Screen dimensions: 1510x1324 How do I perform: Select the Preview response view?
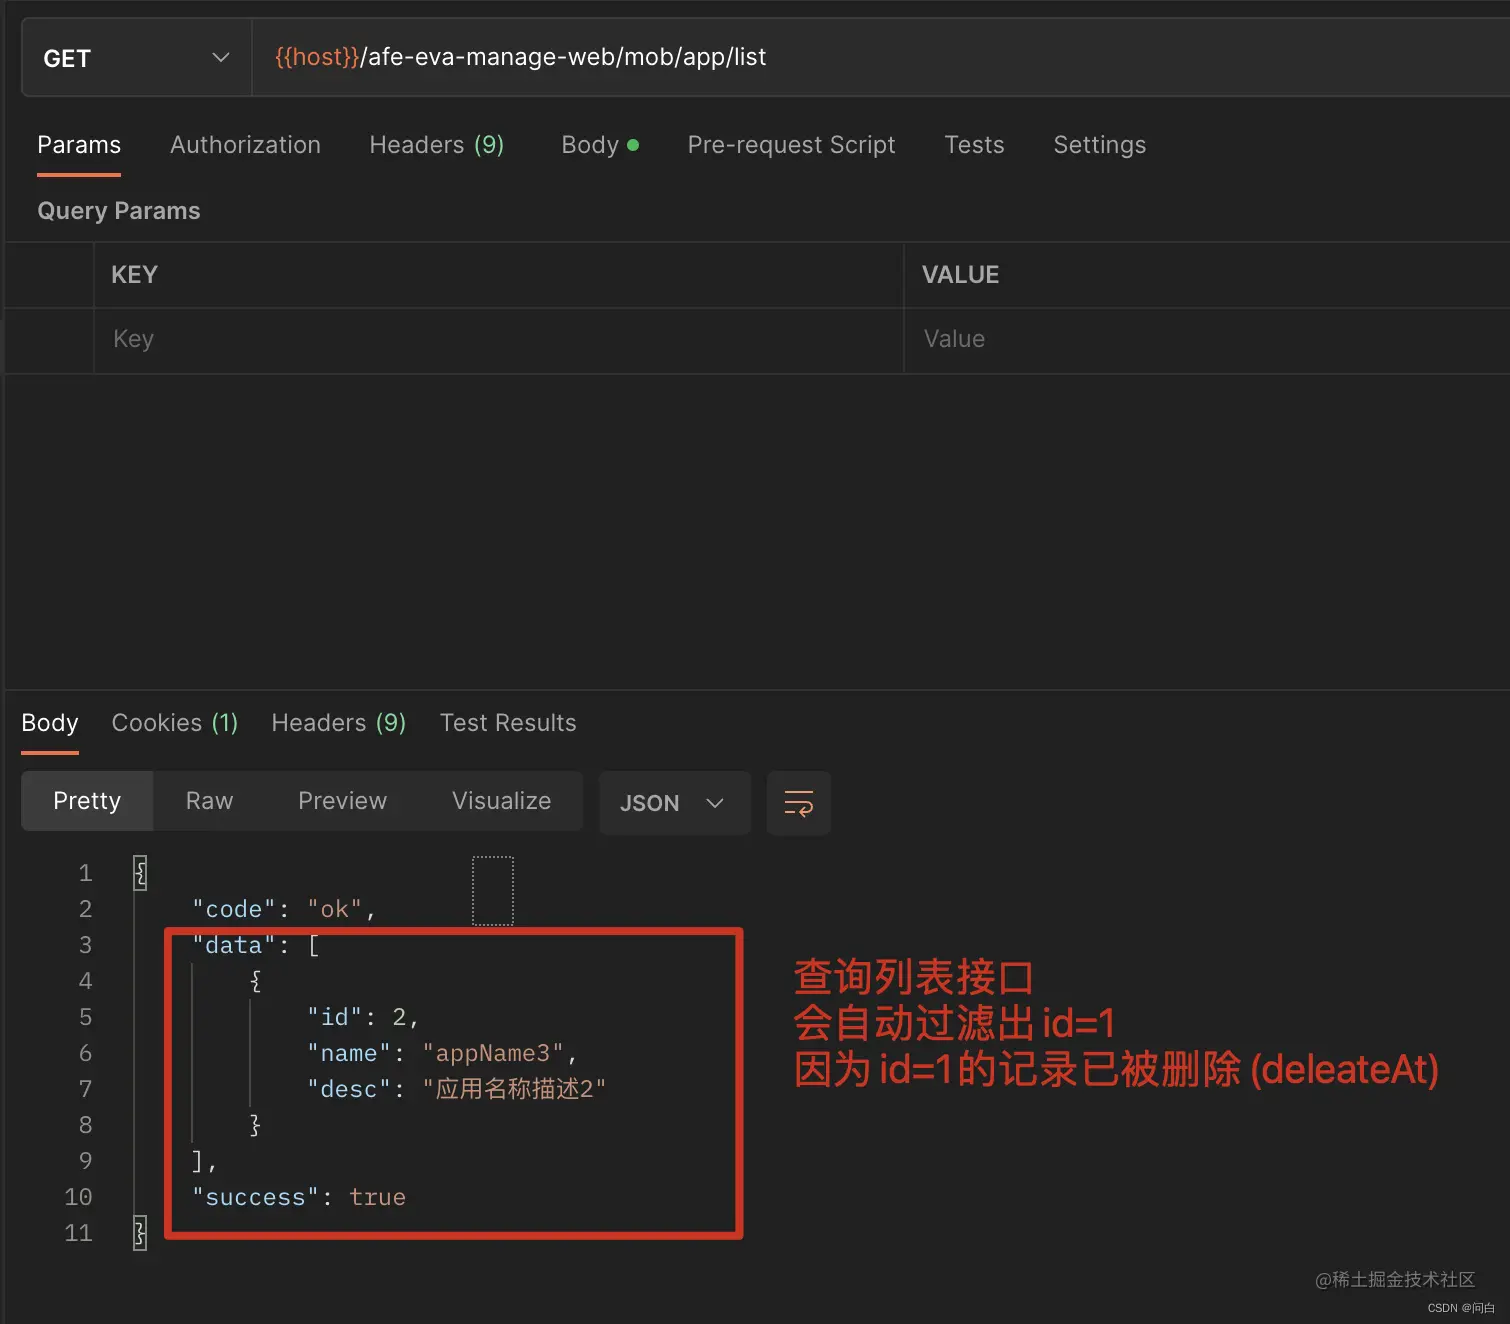point(342,800)
